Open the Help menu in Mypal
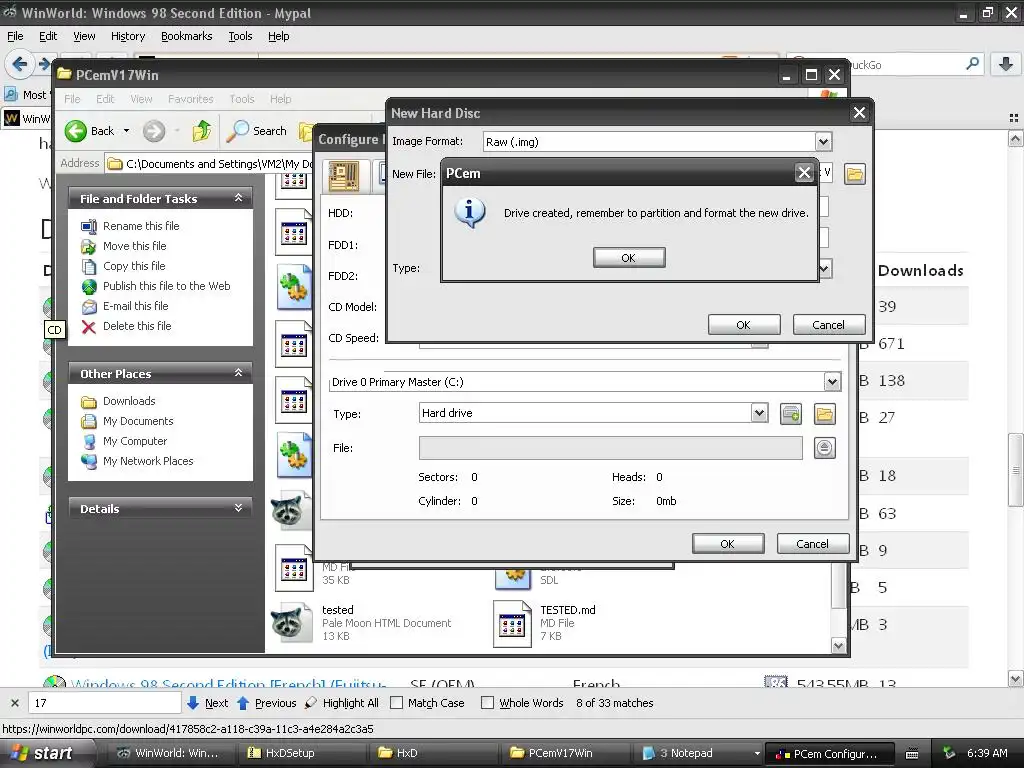This screenshot has height=768, width=1024. point(278,36)
